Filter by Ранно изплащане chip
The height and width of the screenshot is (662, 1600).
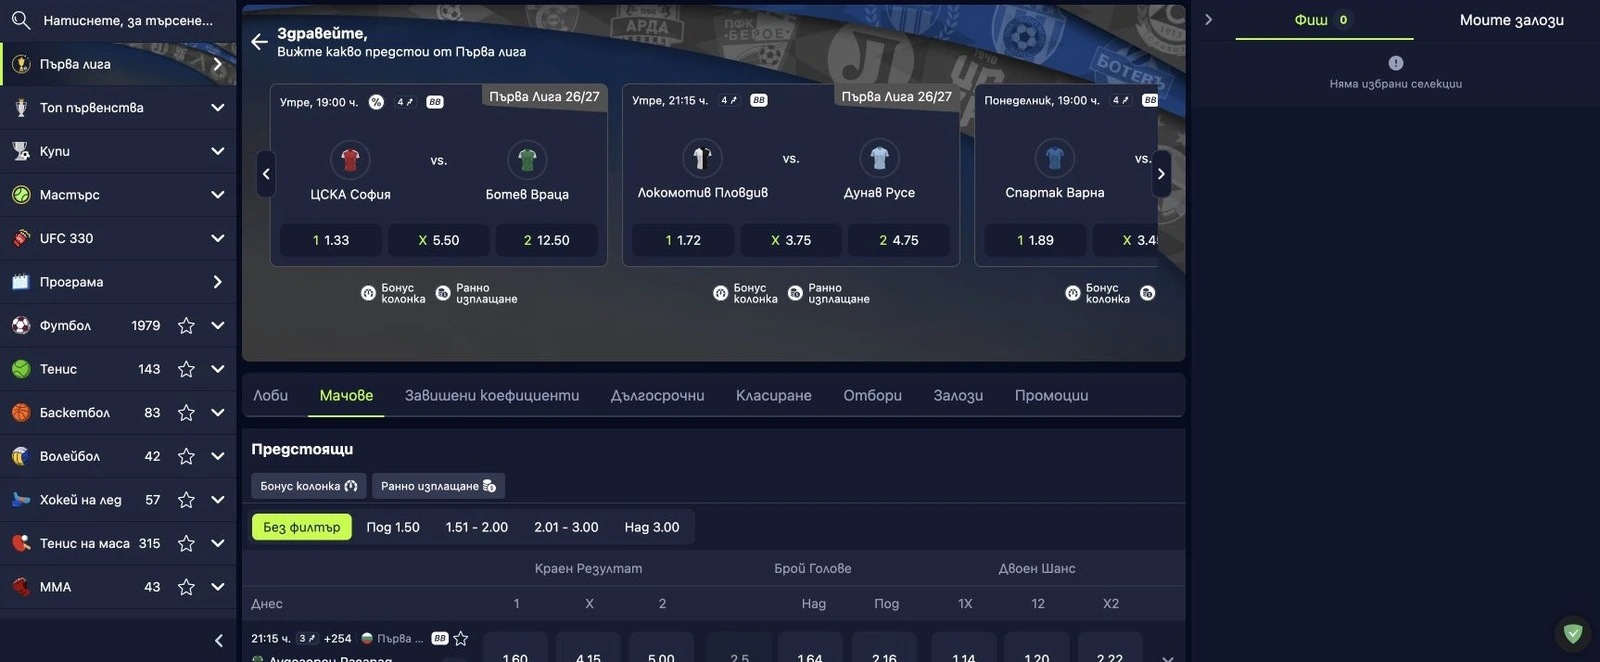click(438, 486)
